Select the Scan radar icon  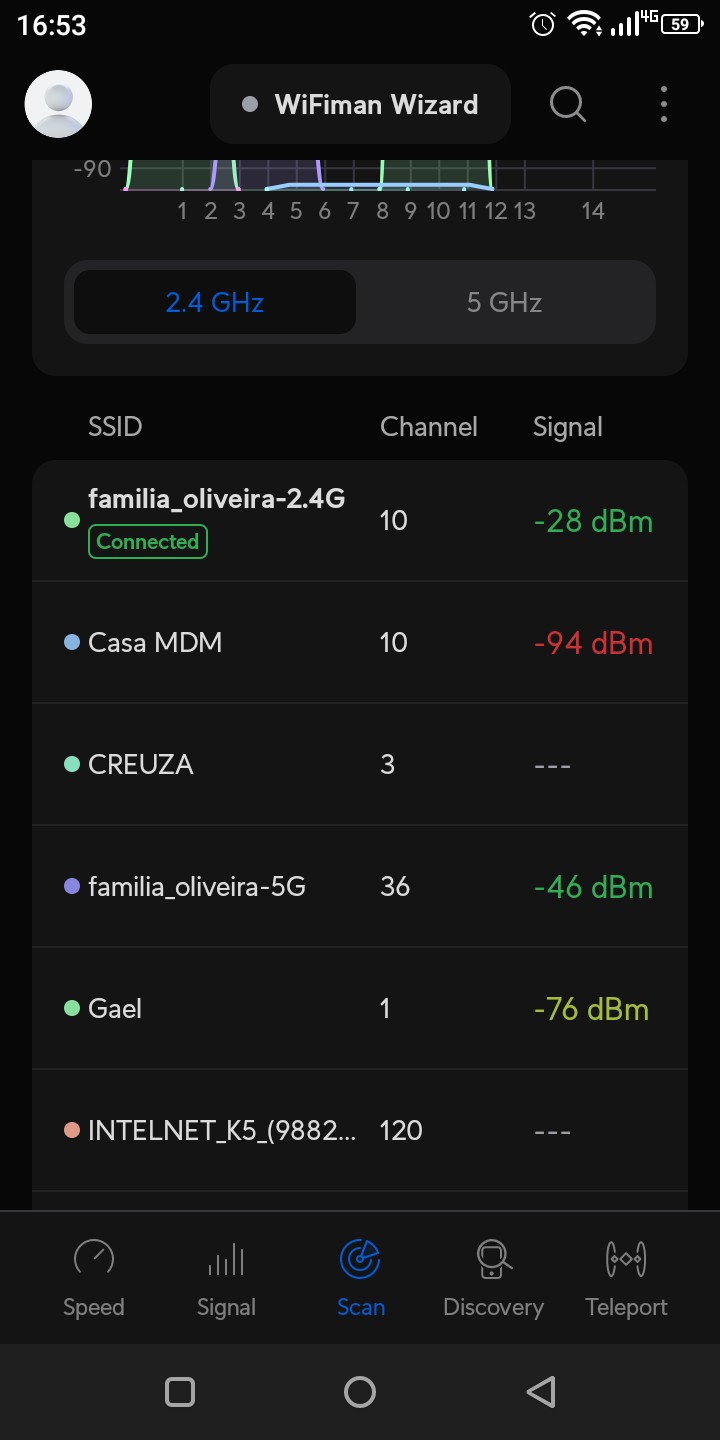click(x=360, y=1259)
